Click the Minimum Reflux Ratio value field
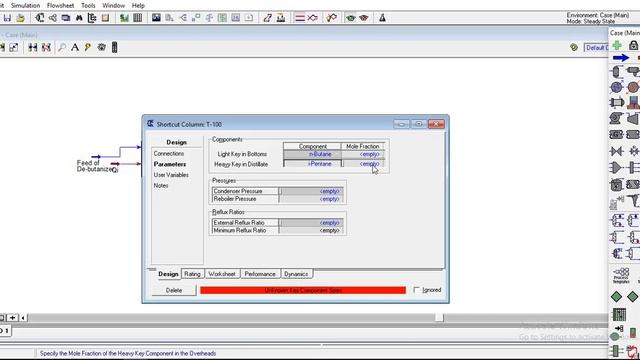640x360 pixels. point(311,230)
